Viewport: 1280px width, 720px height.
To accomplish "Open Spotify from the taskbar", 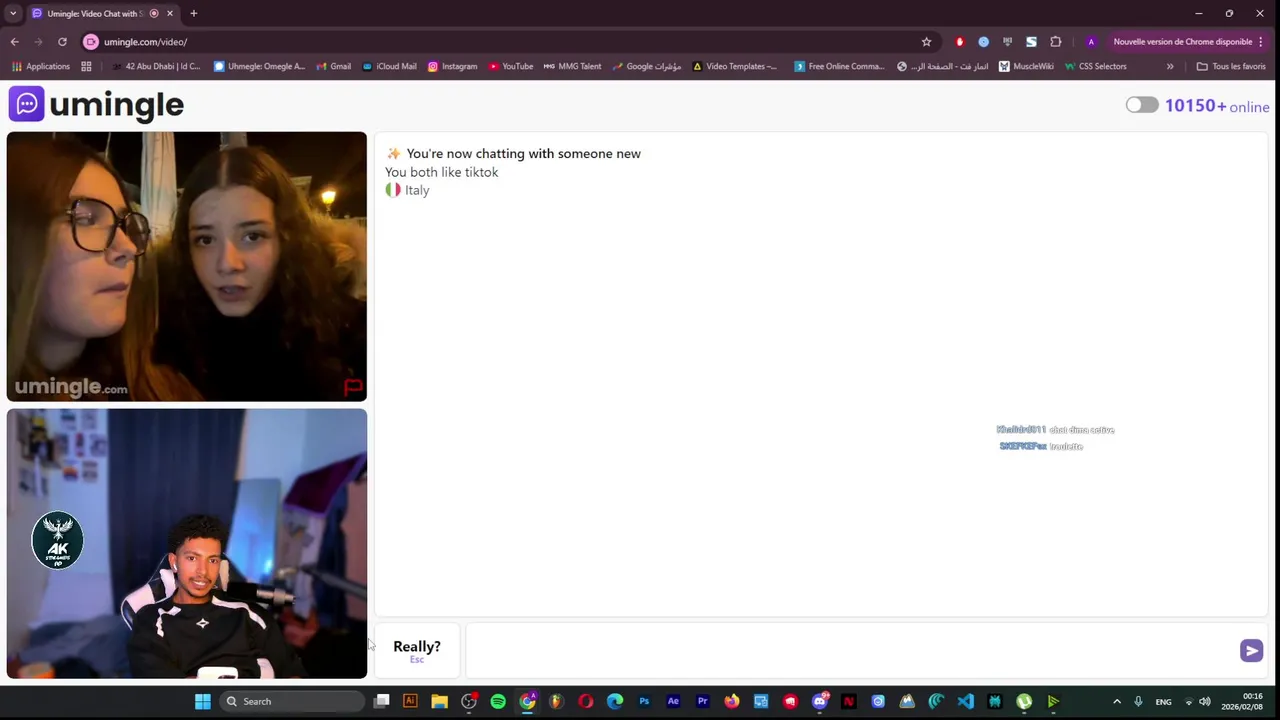I will pyautogui.click(x=498, y=701).
